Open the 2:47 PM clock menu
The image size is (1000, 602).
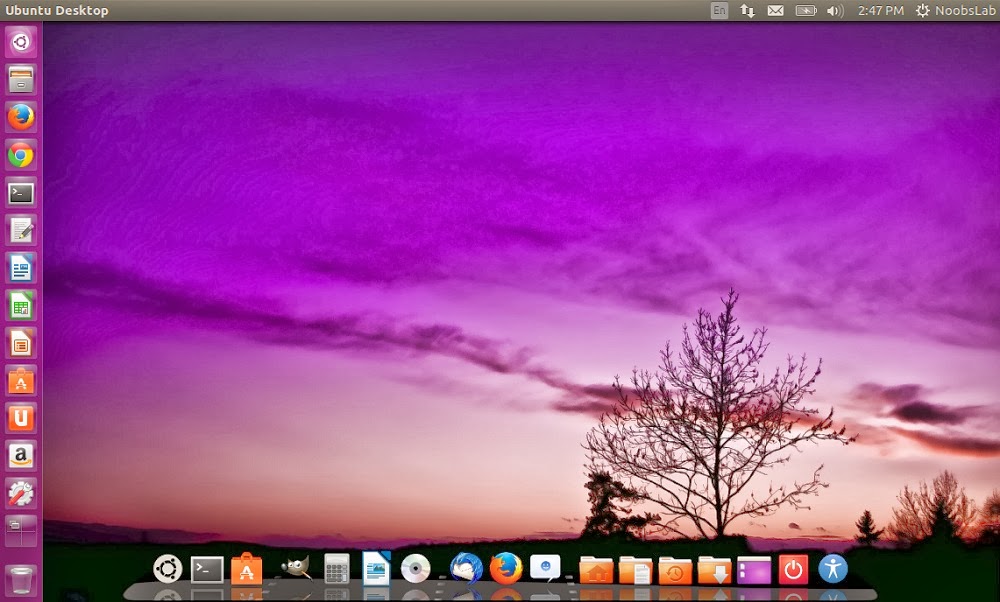point(880,11)
